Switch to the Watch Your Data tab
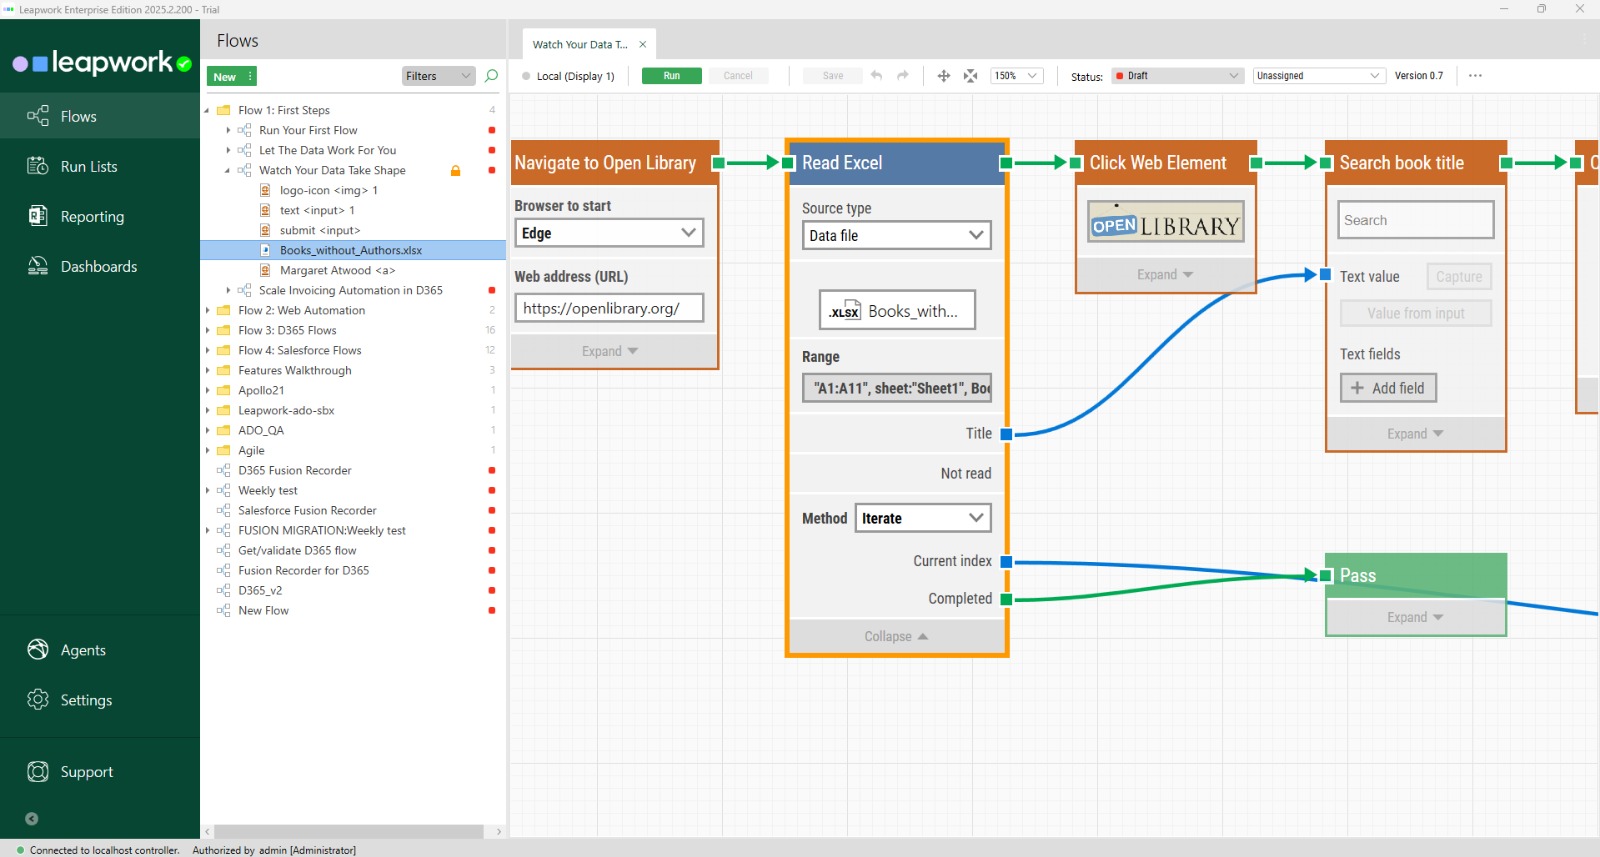 point(579,45)
